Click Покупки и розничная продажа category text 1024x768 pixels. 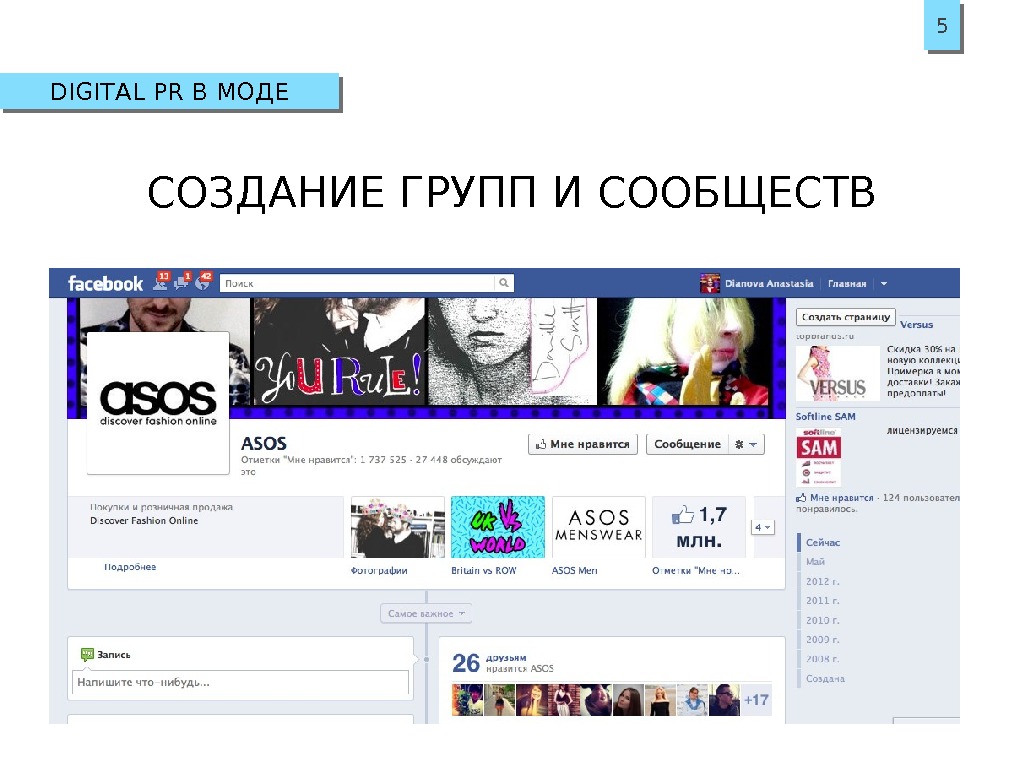click(x=161, y=507)
